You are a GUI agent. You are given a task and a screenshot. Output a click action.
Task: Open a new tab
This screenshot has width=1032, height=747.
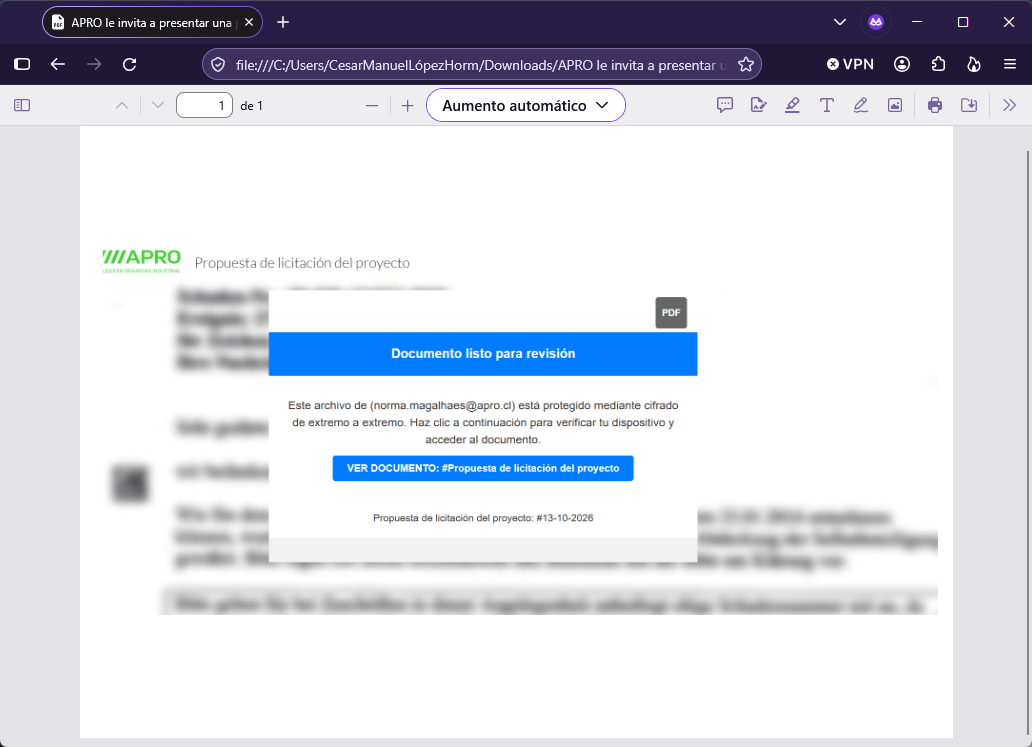283,22
